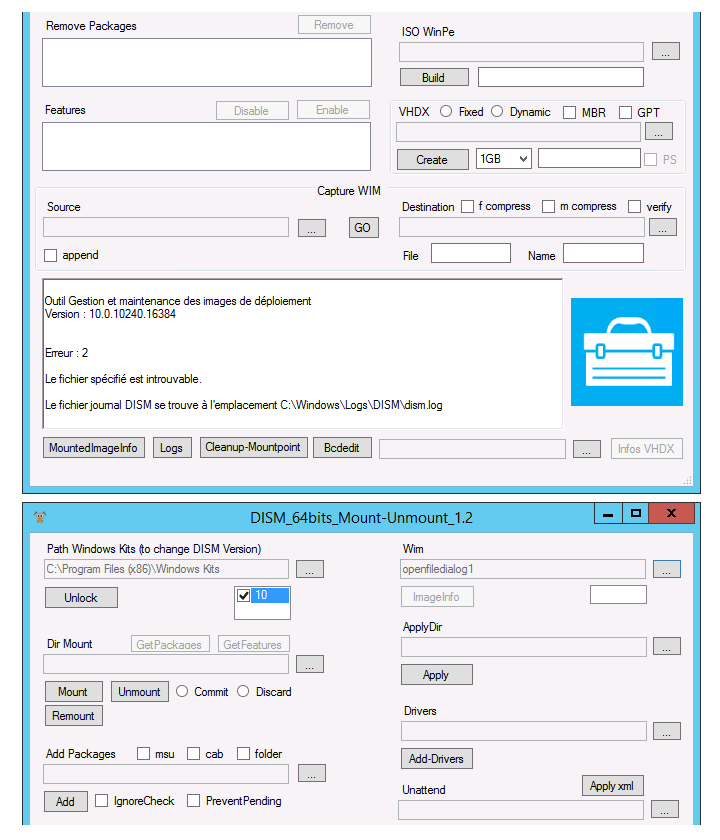
Task: Tick the append checkbox
Action: point(50,256)
